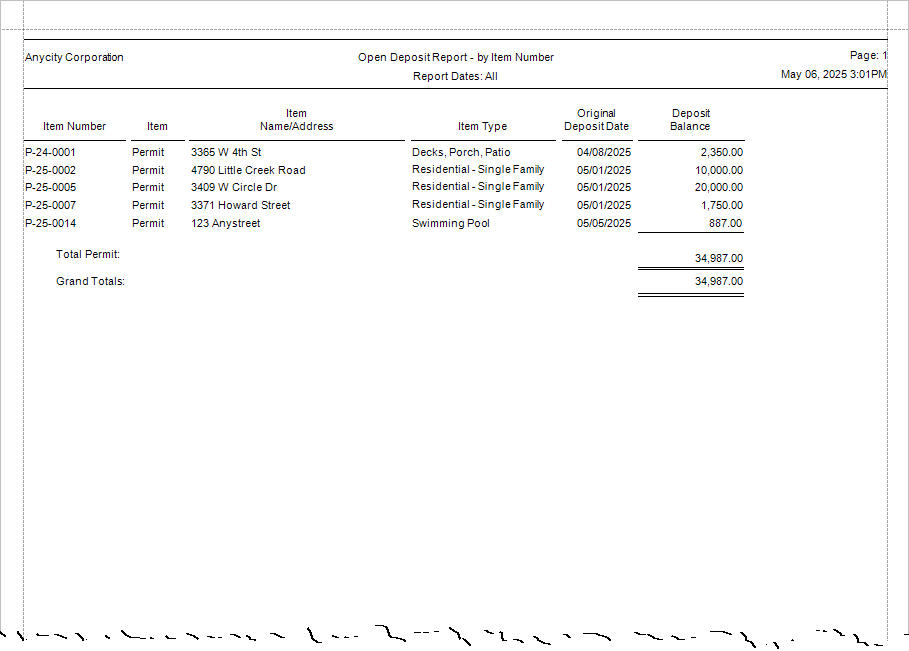
Task: Select the P-25-0014 record
Action: [x=50, y=222]
